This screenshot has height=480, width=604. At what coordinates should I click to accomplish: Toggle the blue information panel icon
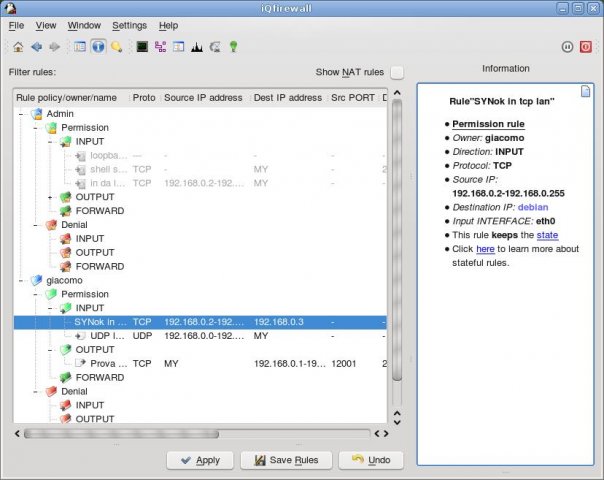pyautogui.click(x=98, y=47)
